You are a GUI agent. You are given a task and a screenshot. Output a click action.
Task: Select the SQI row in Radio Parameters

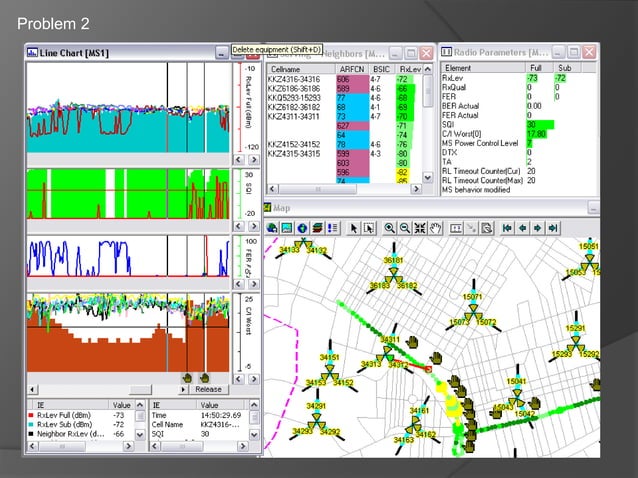[450, 124]
